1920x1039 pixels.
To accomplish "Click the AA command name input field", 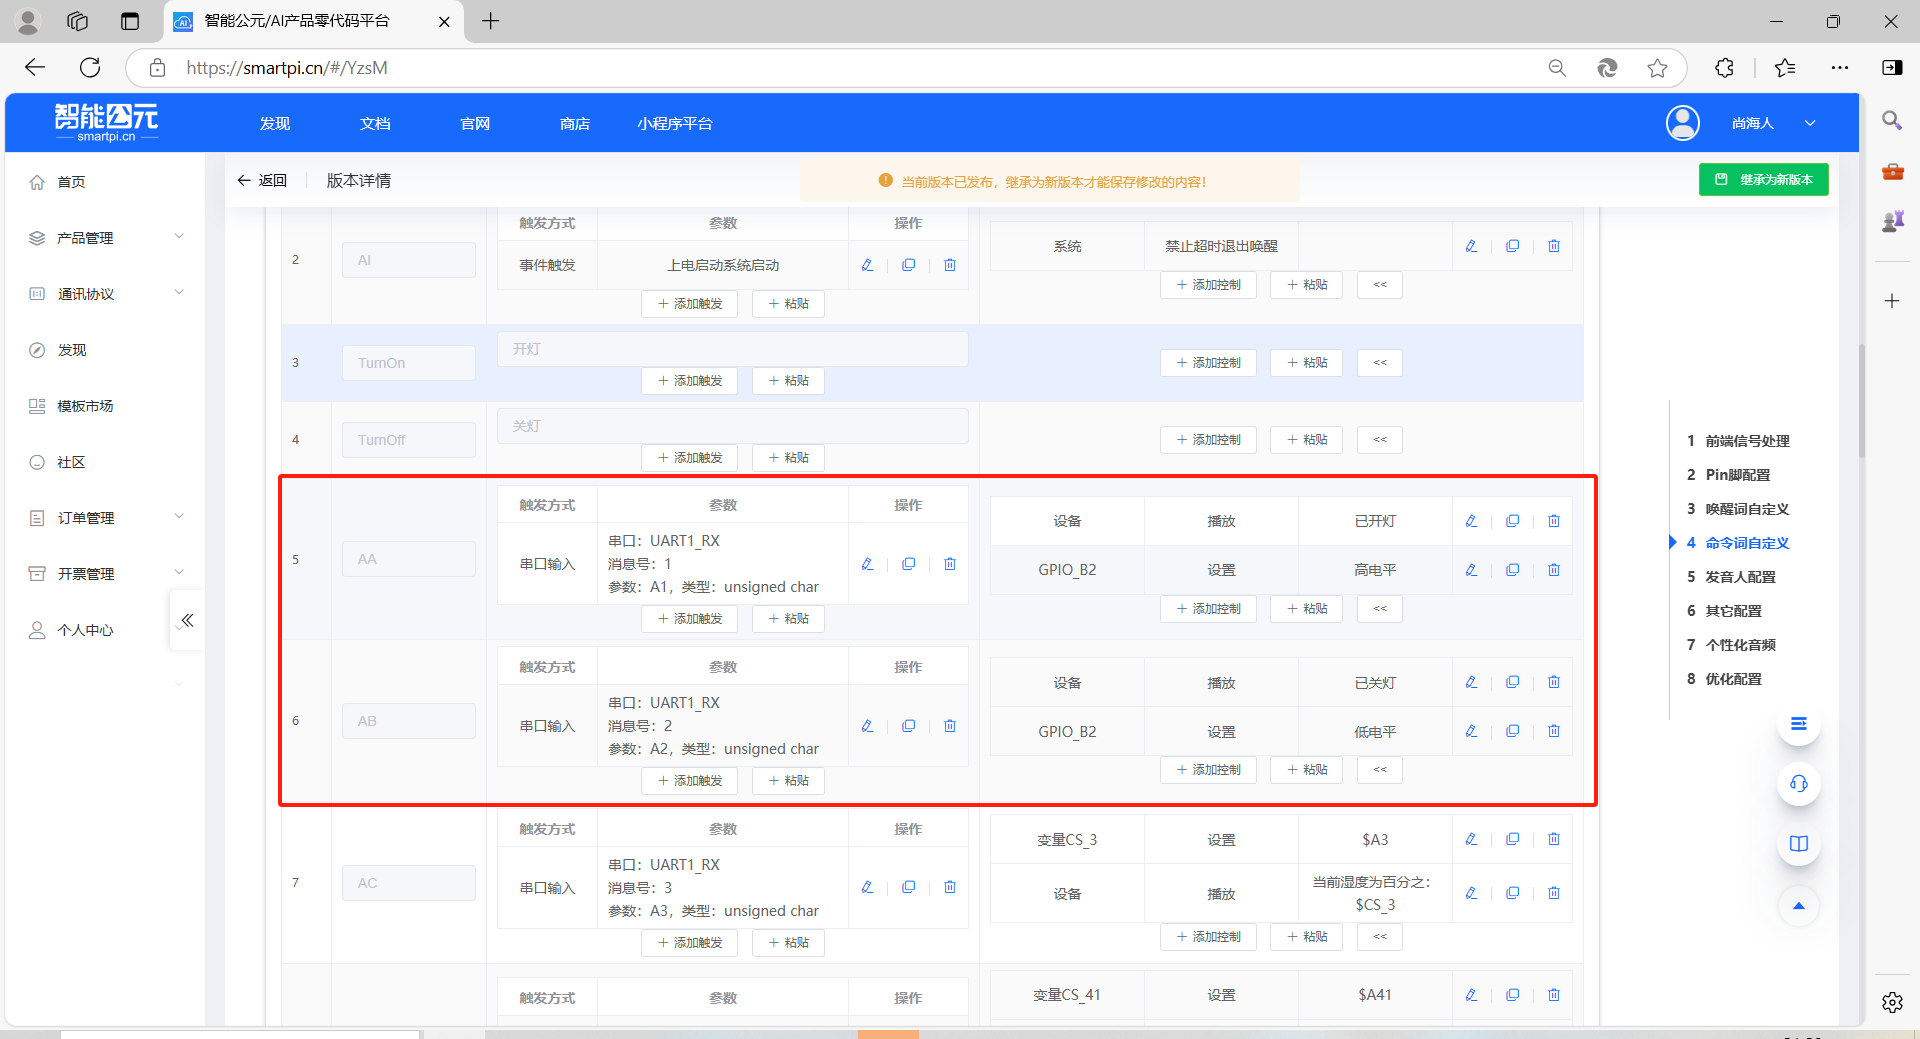I will [408, 560].
